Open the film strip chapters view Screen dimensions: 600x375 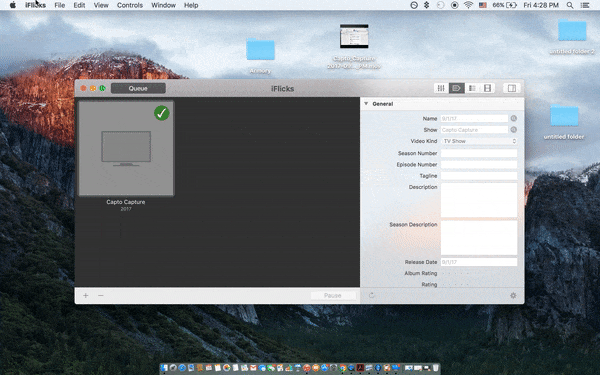487,88
